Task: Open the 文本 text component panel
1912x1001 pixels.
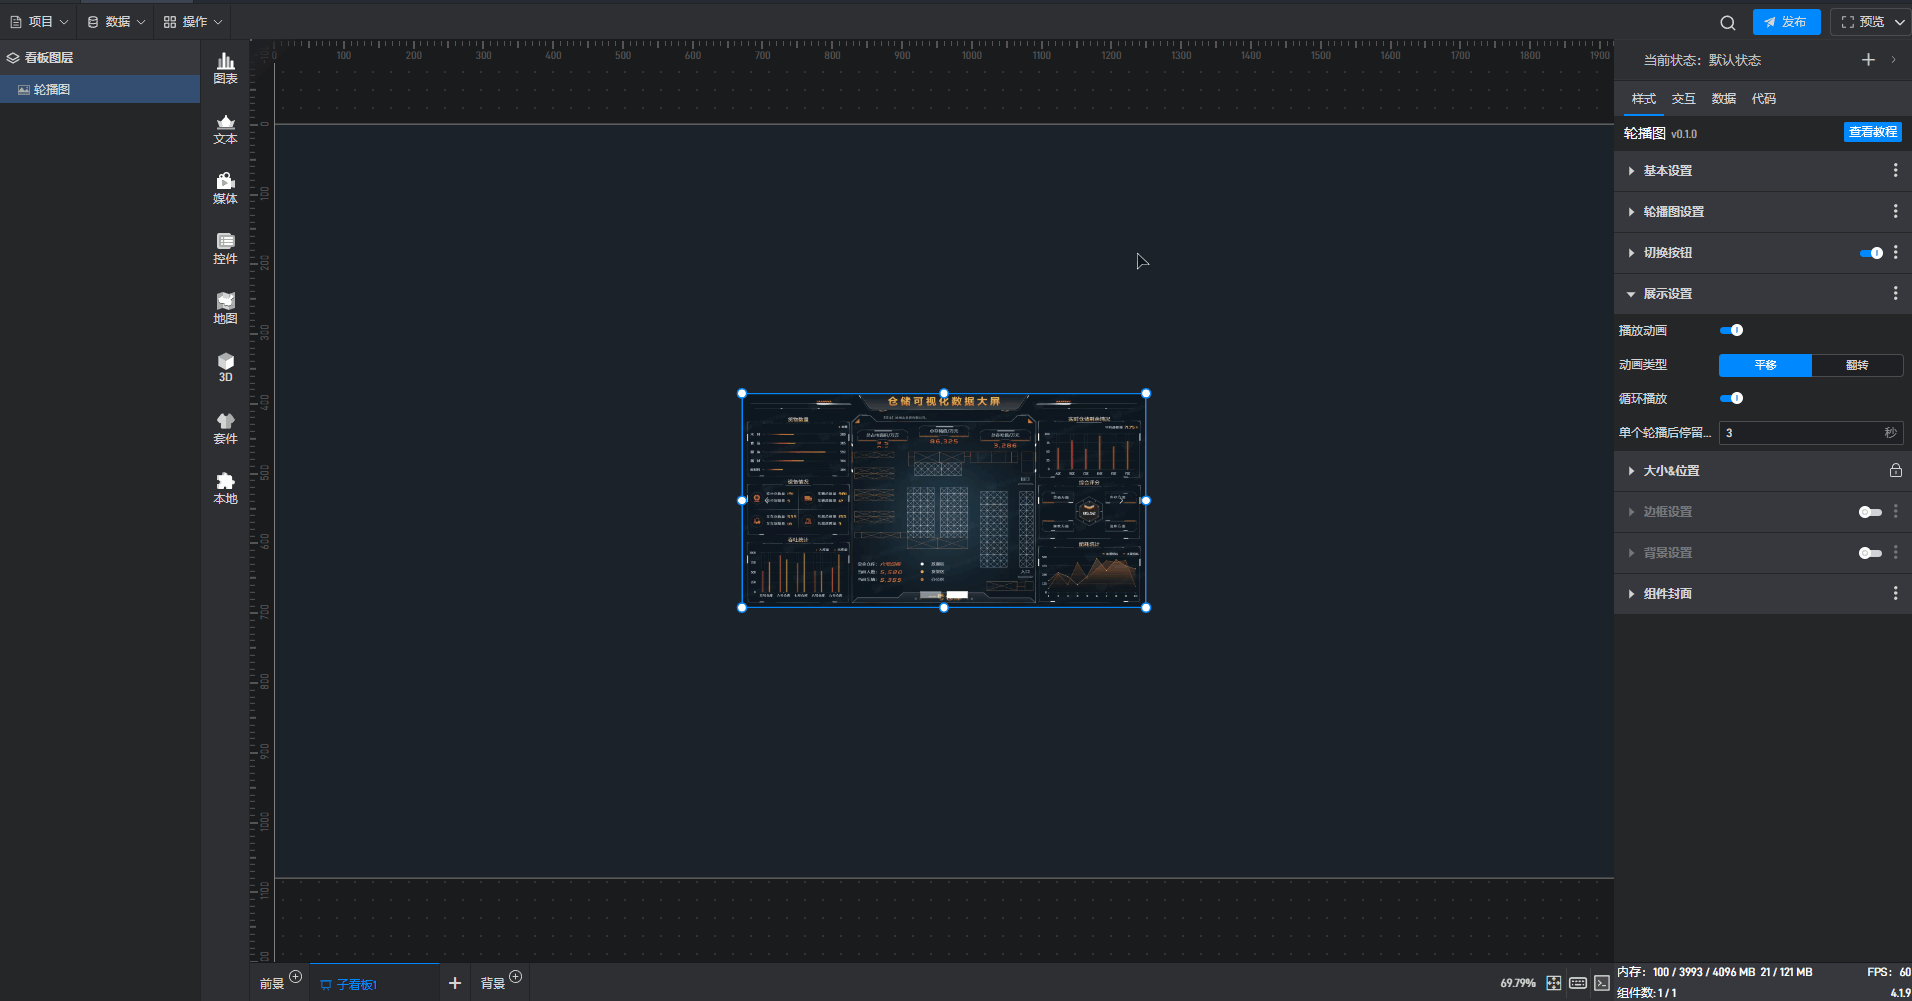Action: (x=225, y=129)
